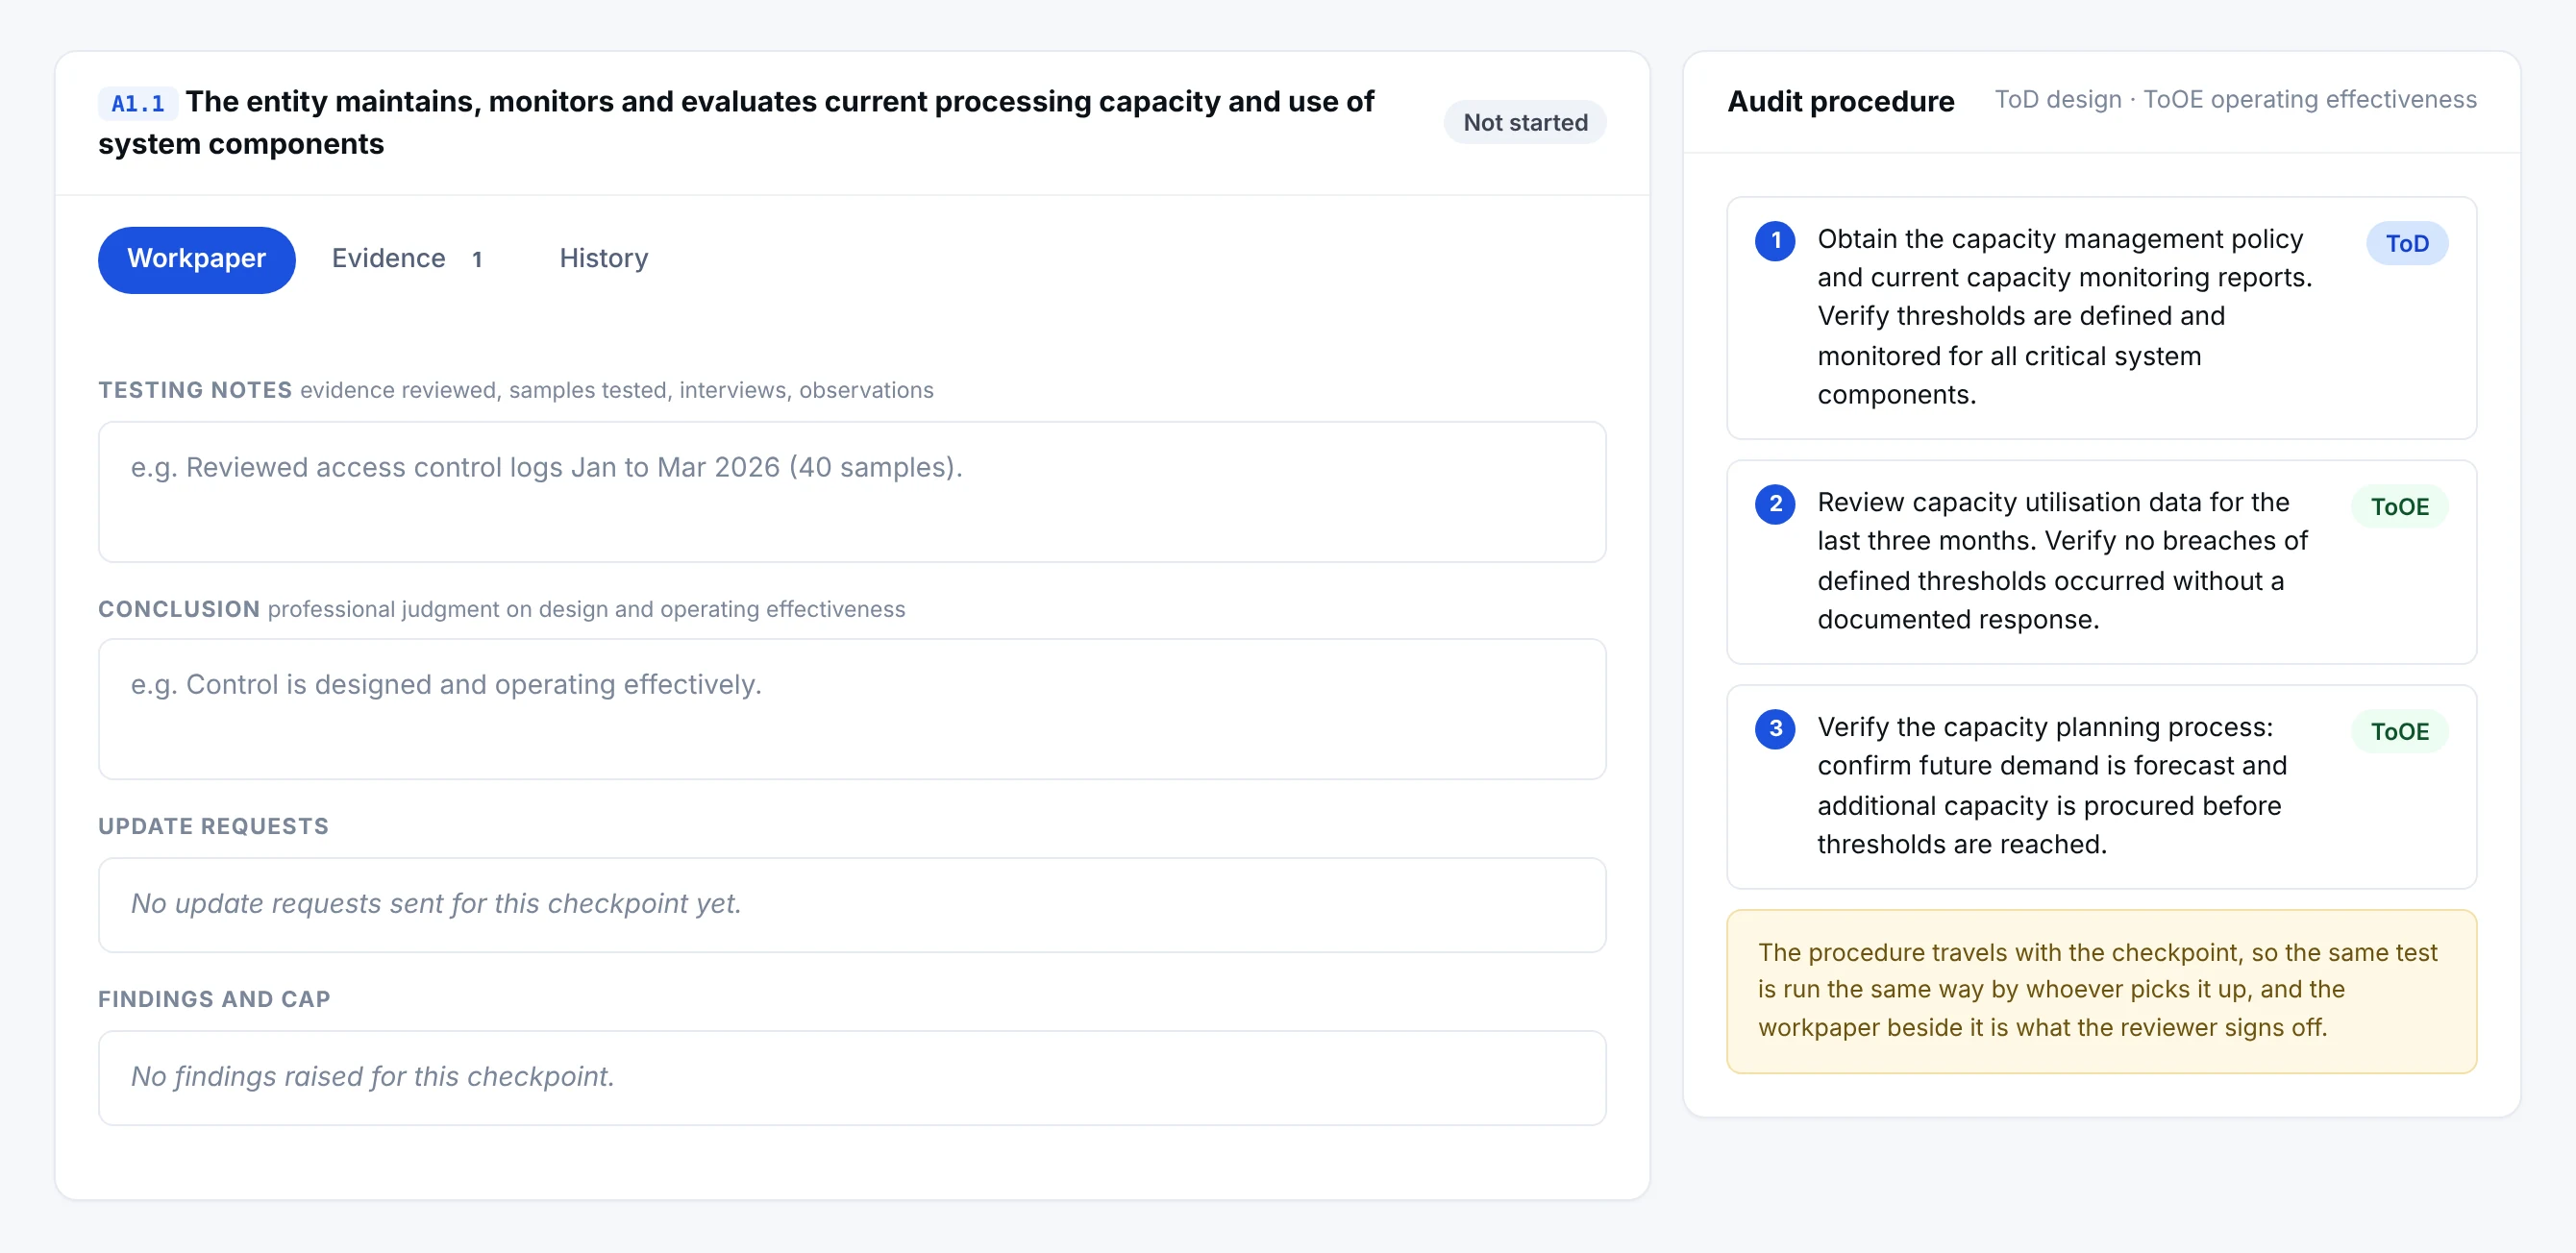Click the ToD badge on step 1
2576x1253 pixels.
2406,243
